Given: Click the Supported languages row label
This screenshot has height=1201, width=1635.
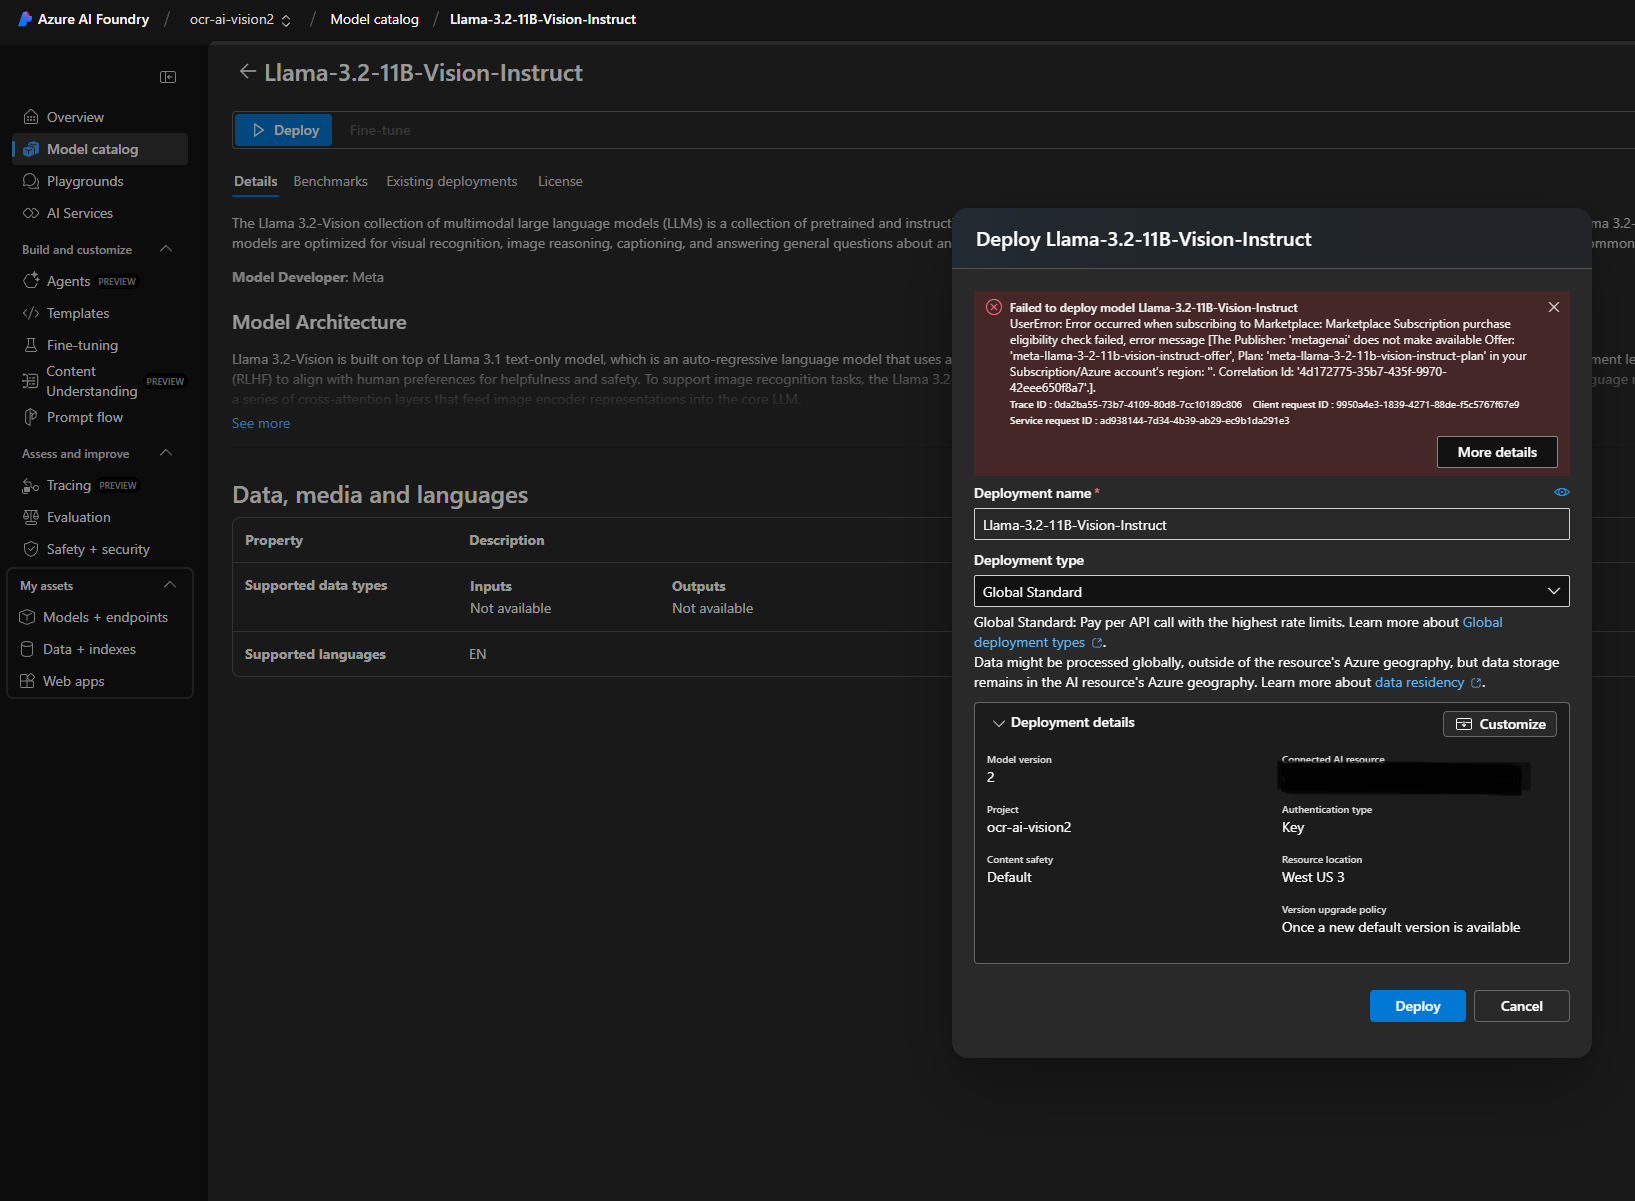Looking at the screenshot, I should pyautogui.click(x=315, y=654).
